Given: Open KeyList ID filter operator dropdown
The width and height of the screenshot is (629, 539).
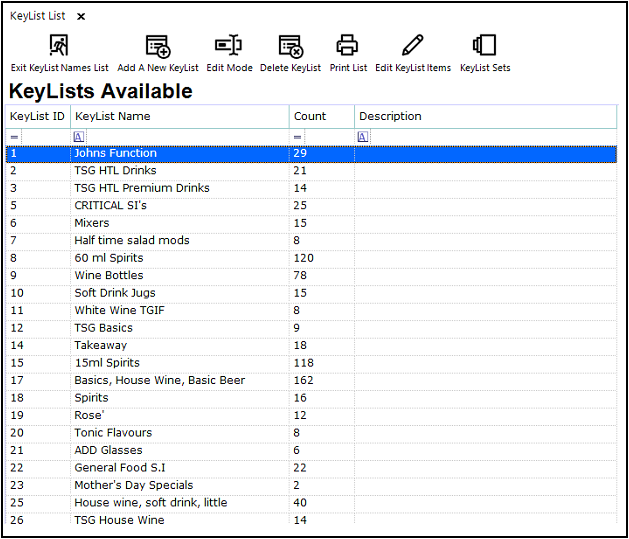Looking at the screenshot, I should [14, 136].
